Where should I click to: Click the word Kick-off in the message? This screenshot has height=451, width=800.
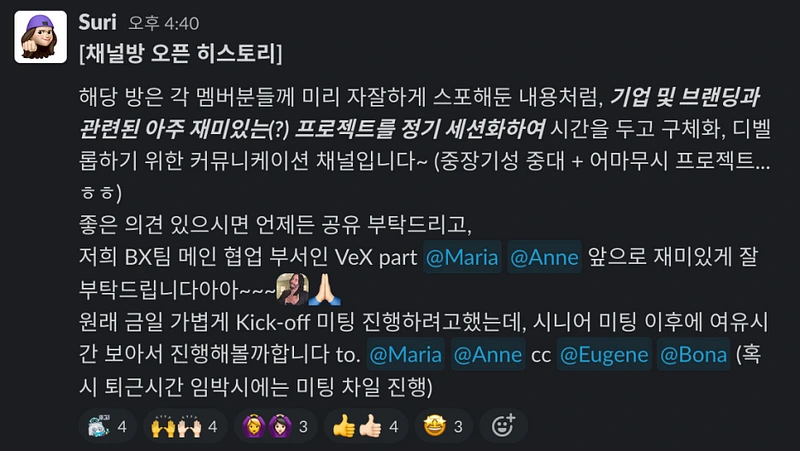pyautogui.click(x=272, y=322)
